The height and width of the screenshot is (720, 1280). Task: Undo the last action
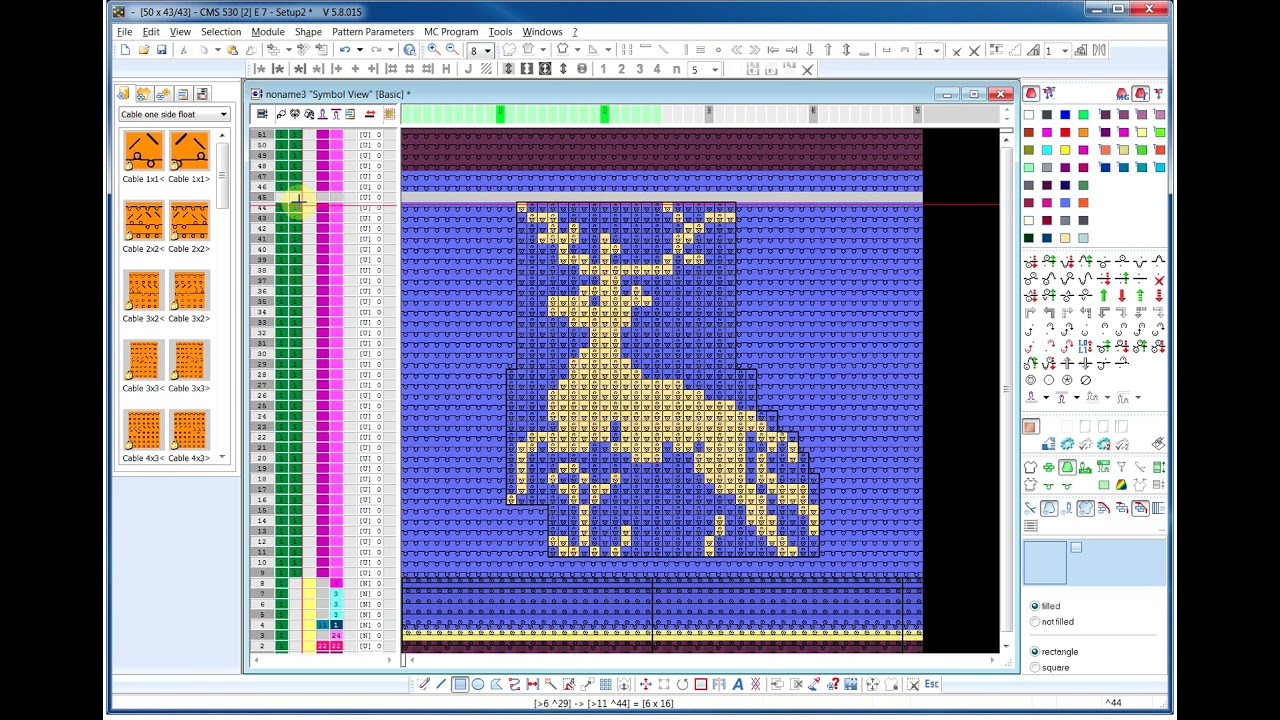pos(345,49)
